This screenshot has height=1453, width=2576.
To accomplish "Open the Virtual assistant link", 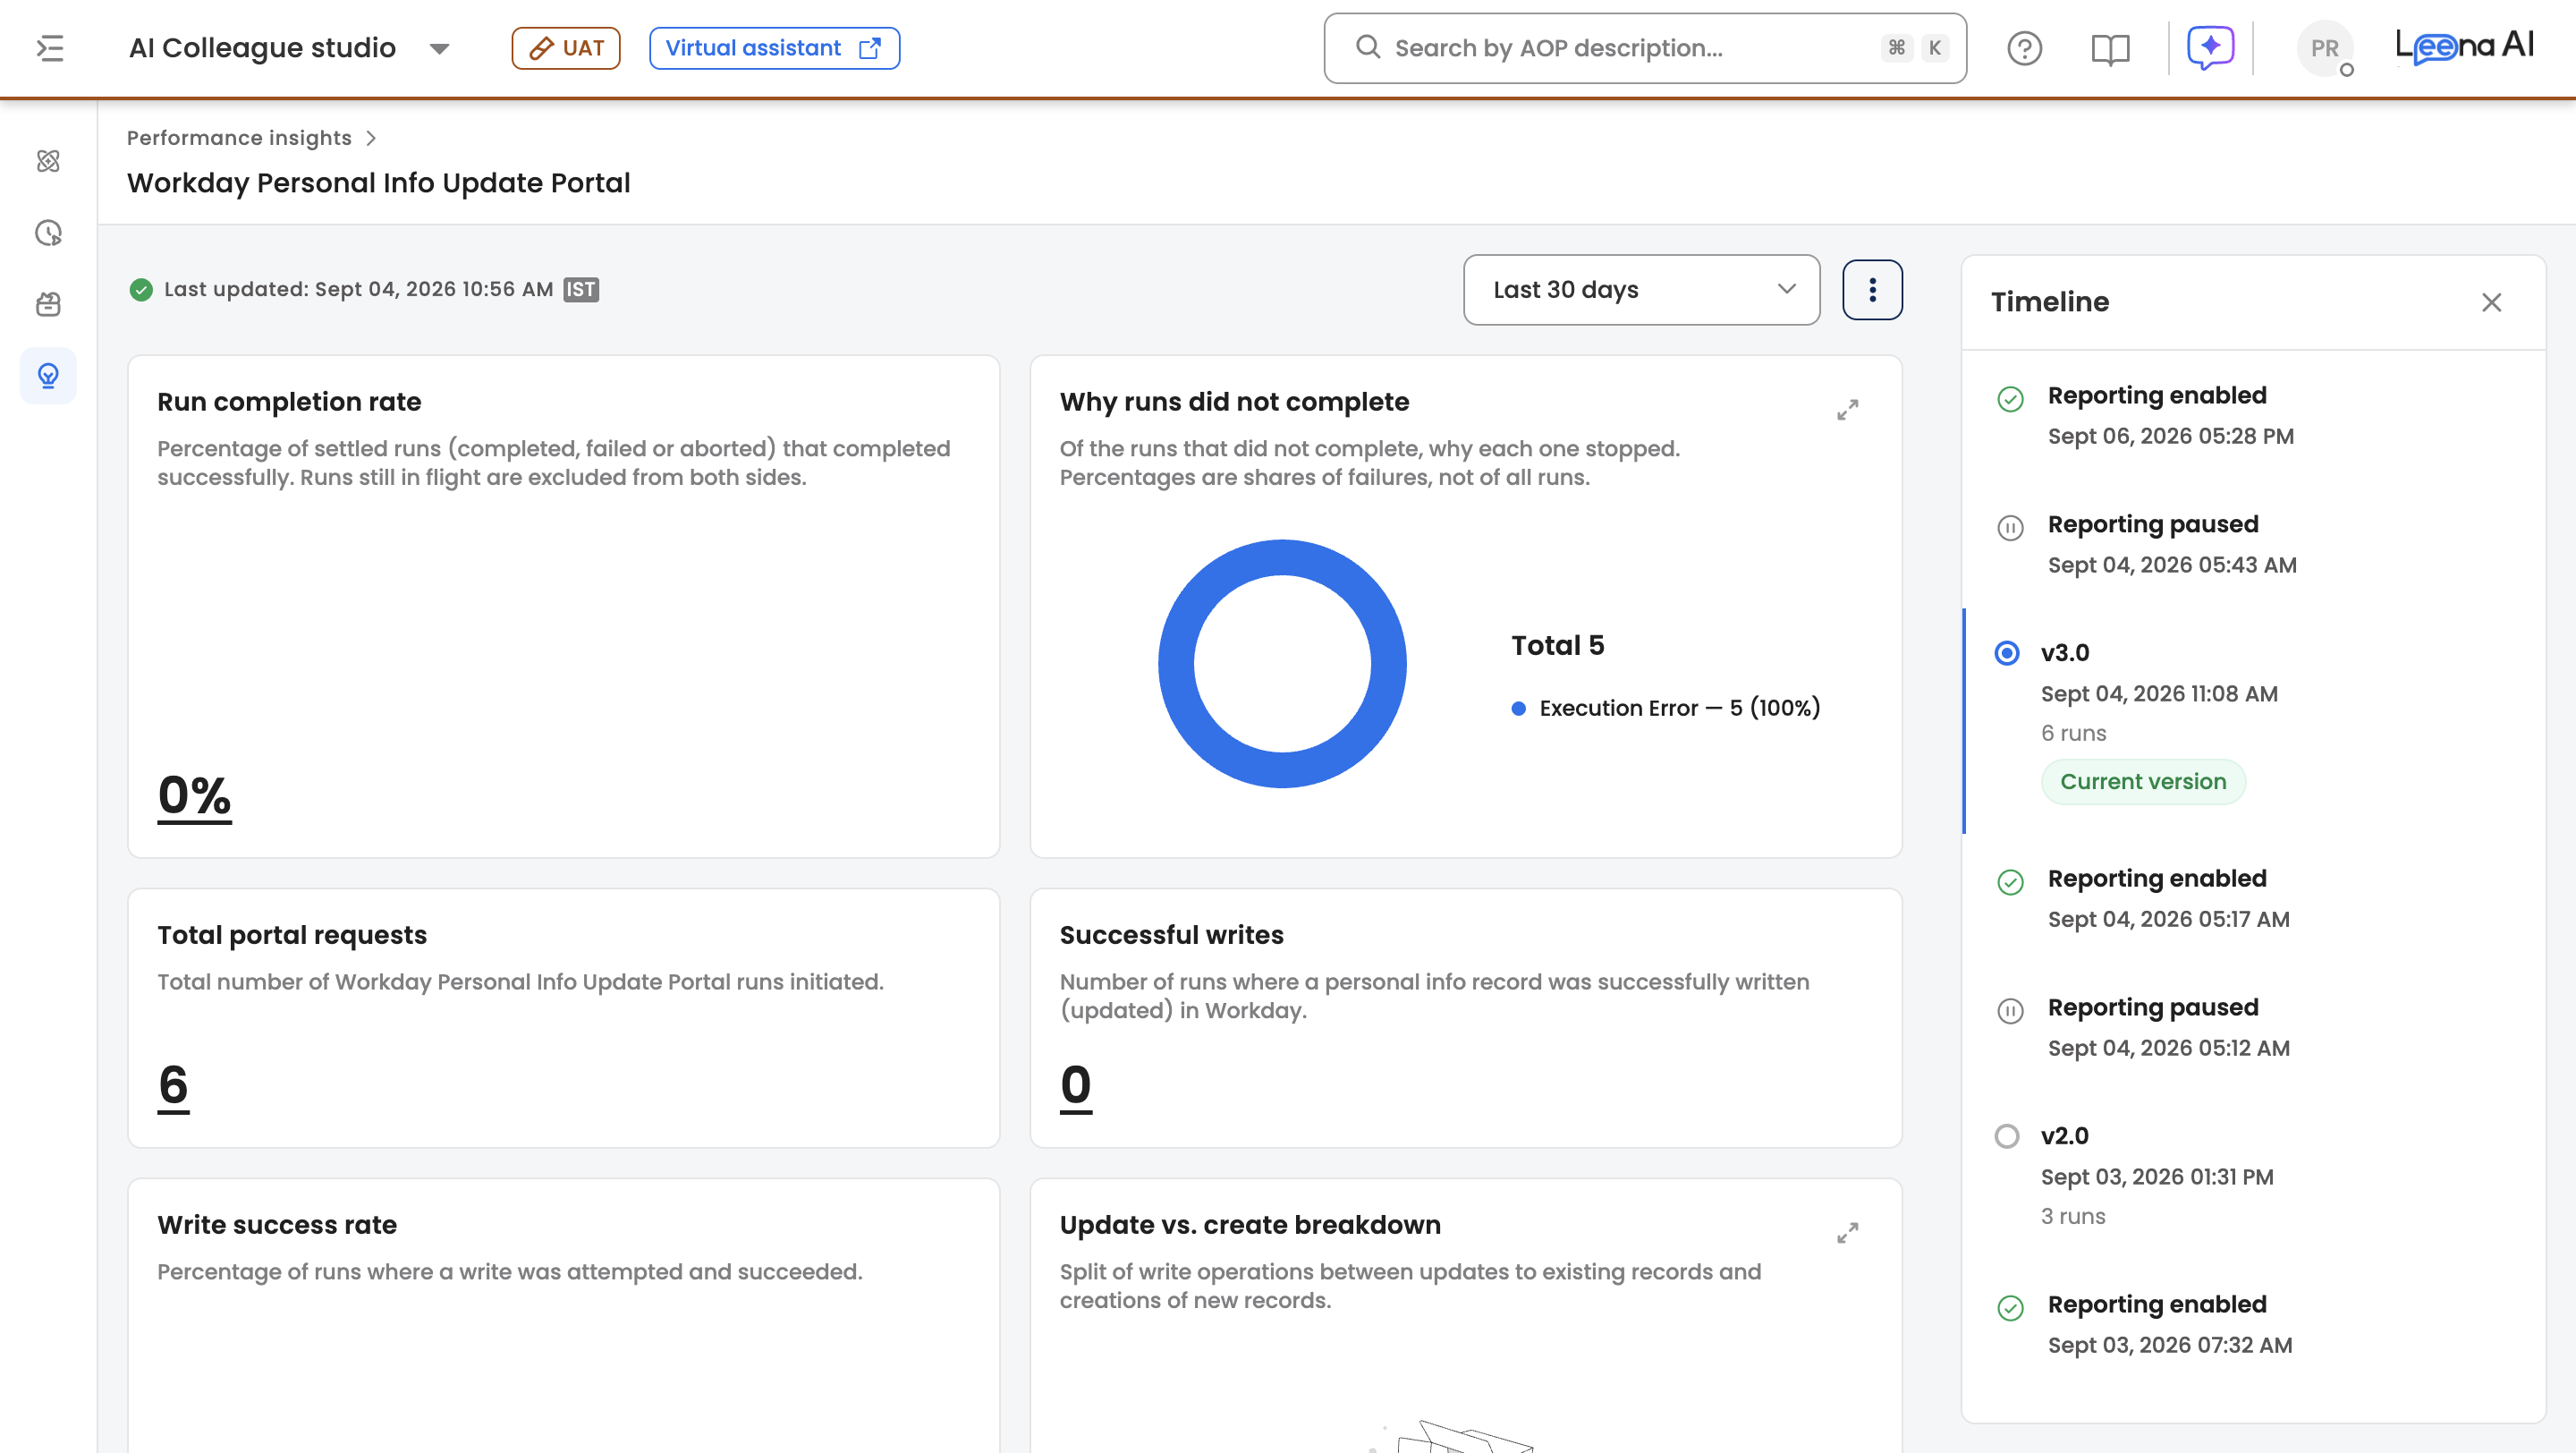I will (774, 48).
